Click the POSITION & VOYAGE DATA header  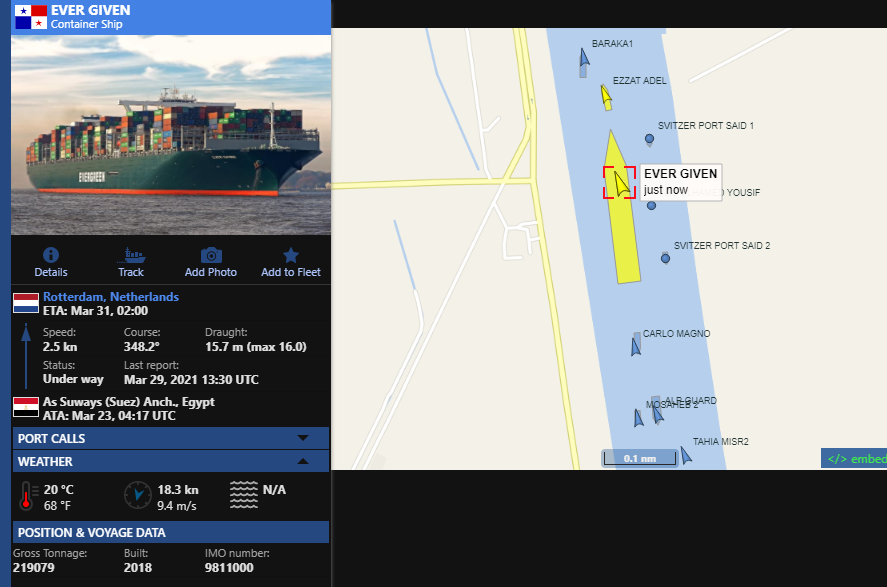click(170, 533)
